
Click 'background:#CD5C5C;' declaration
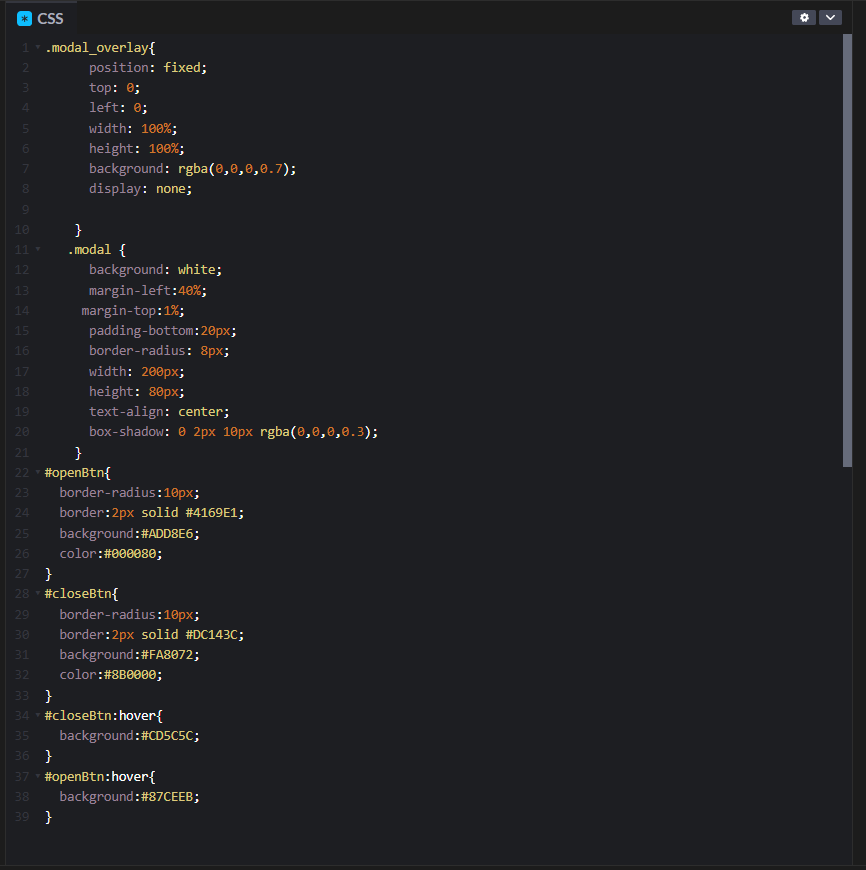tap(130, 736)
